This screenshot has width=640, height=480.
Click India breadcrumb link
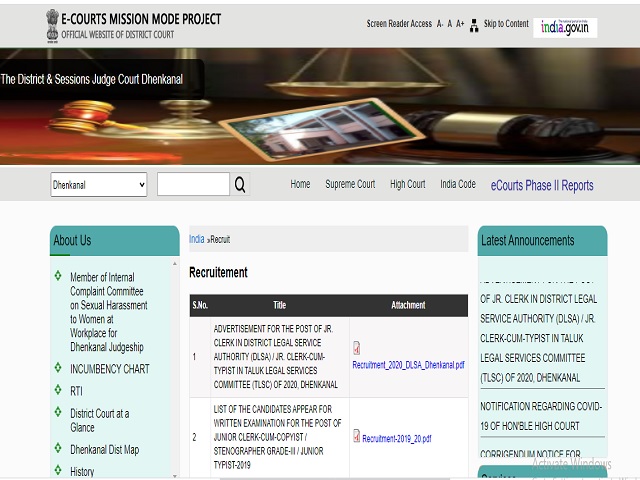coord(197,239)
